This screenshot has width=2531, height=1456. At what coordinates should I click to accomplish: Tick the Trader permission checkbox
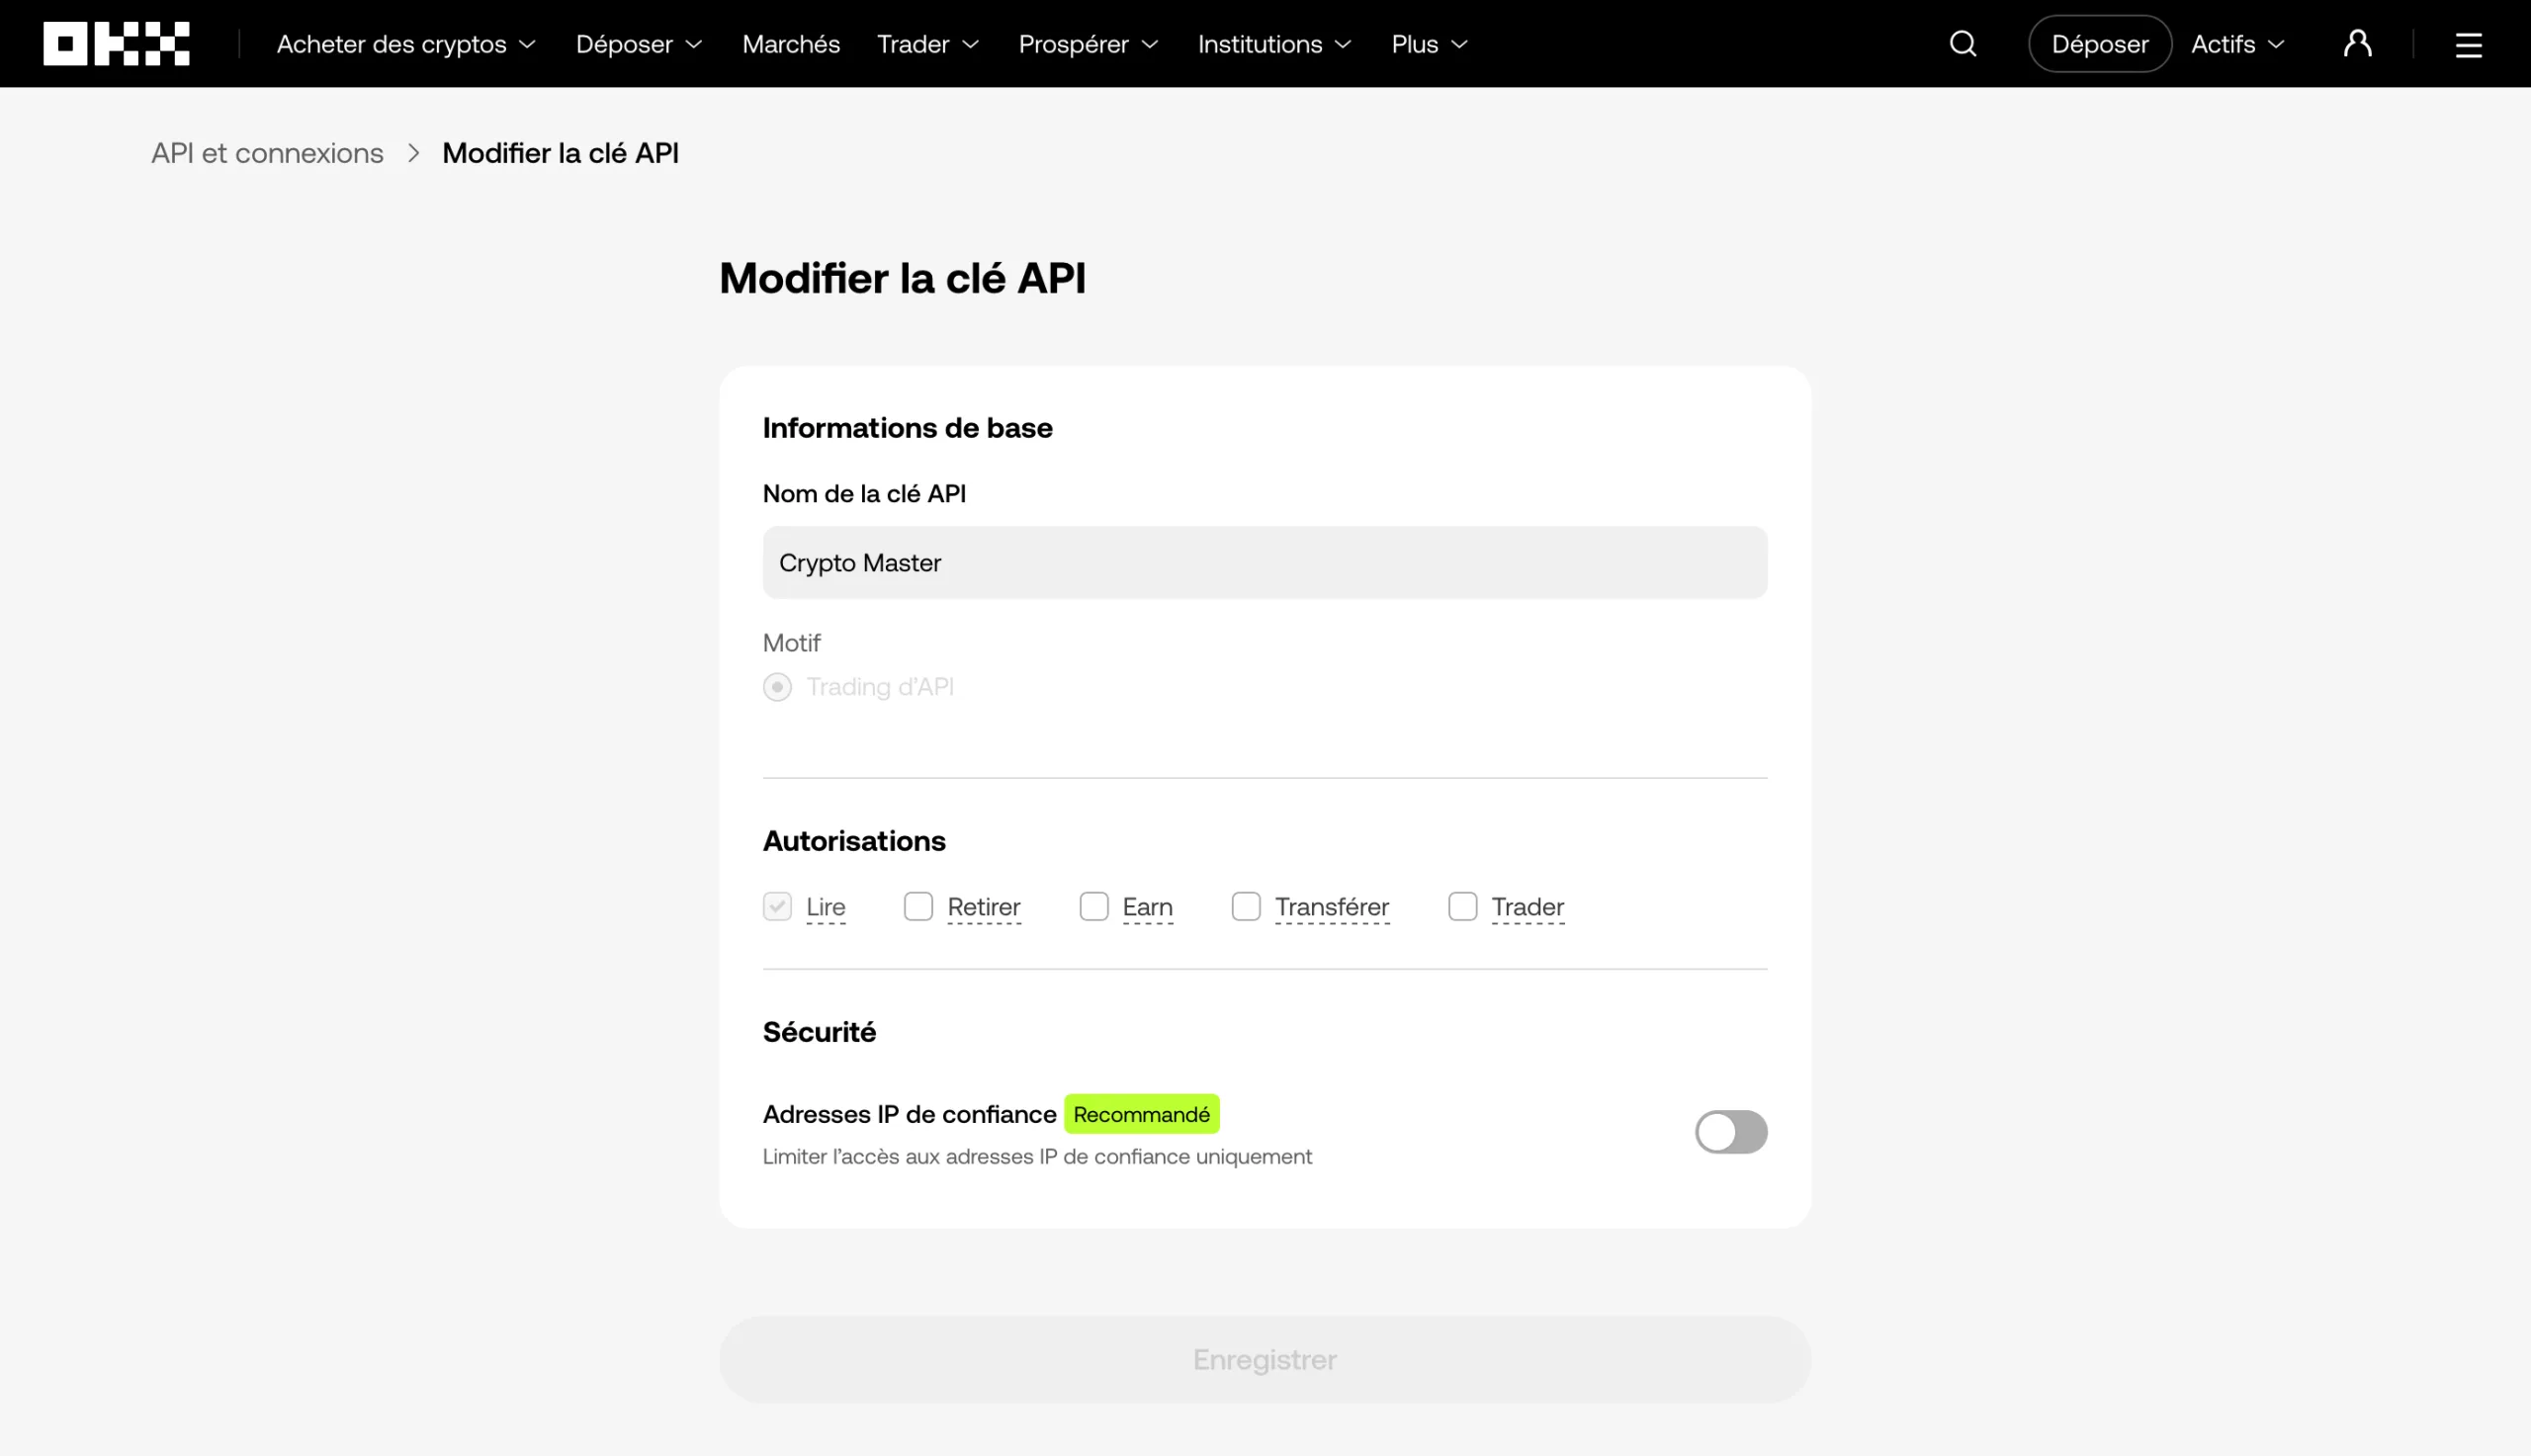pos(1463,906)
